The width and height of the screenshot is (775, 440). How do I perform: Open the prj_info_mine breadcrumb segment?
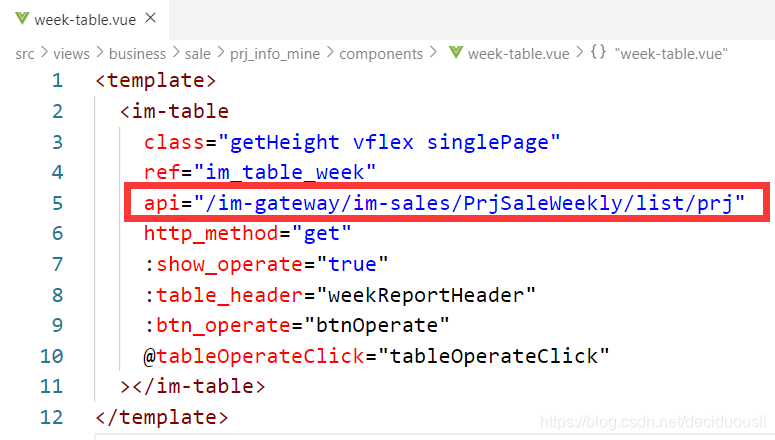275,53
